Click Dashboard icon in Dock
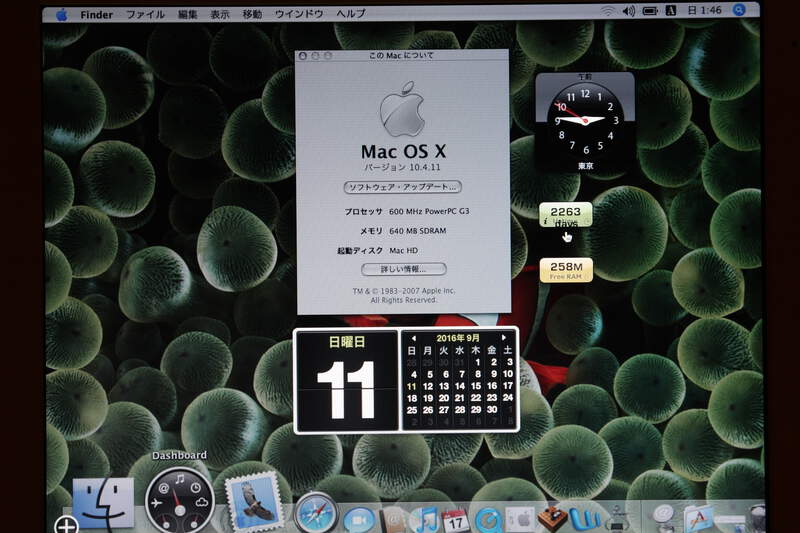This screenshot has height=533, width=800. pos(179,500)
